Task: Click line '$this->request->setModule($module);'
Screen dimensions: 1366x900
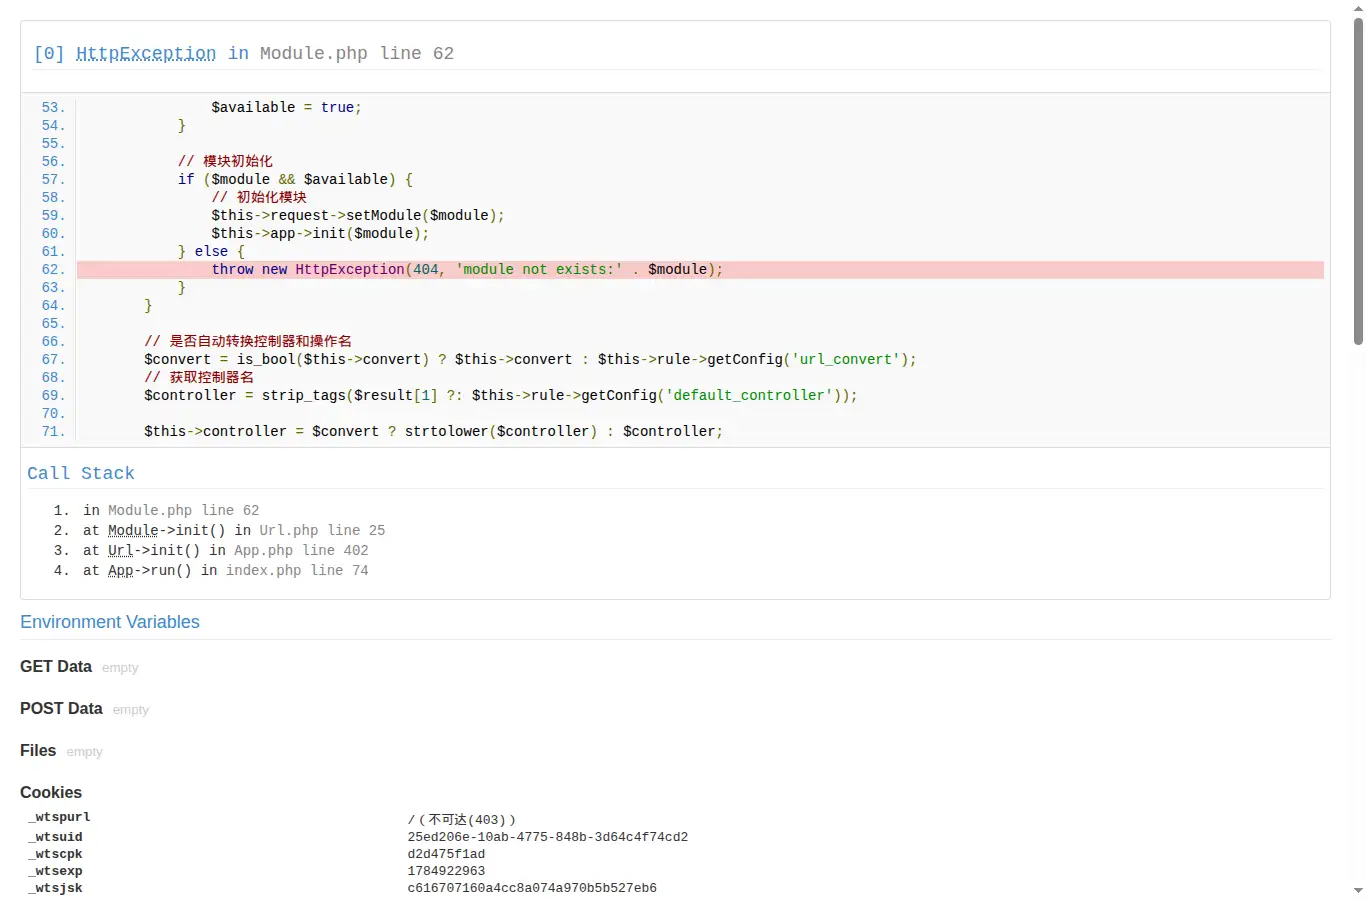Action: coord(358,216)
